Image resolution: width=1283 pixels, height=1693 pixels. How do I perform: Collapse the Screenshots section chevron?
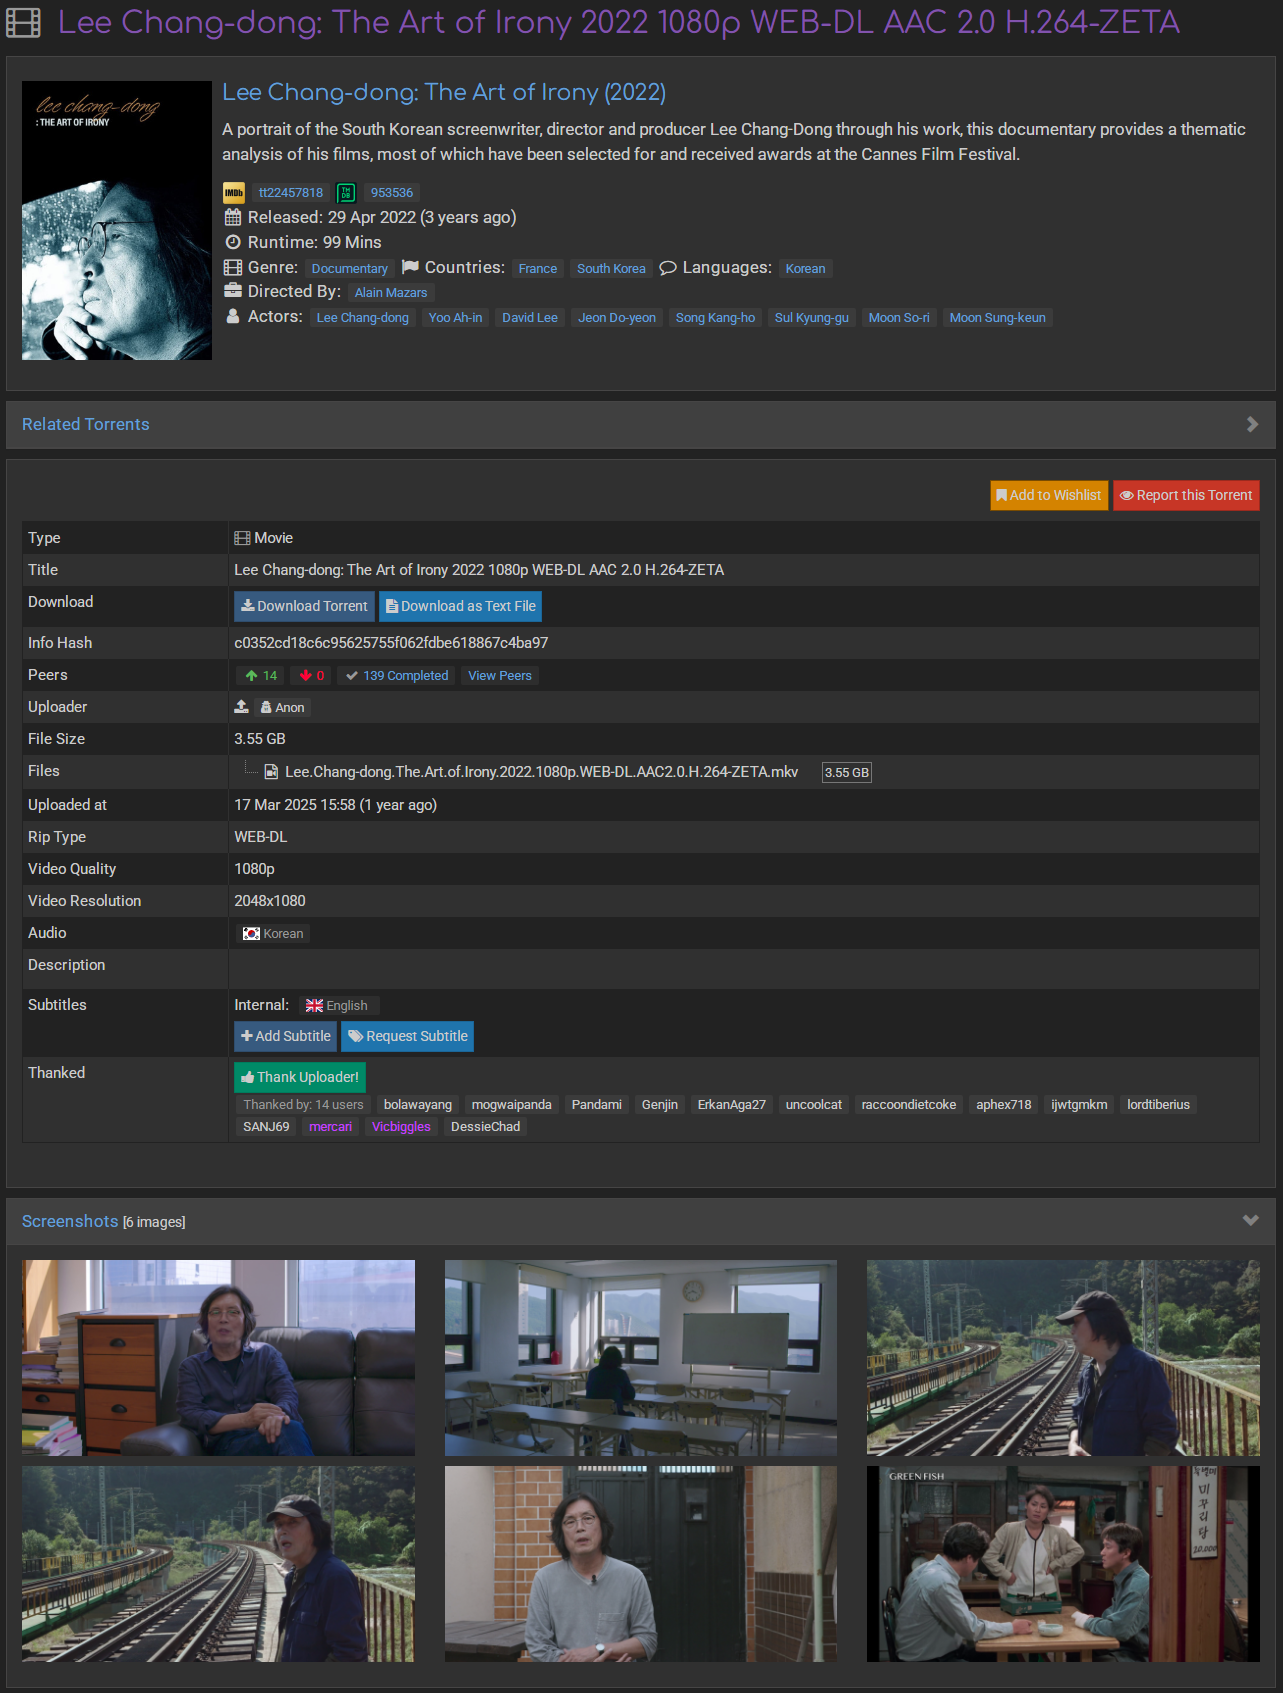point(1250,1221)
